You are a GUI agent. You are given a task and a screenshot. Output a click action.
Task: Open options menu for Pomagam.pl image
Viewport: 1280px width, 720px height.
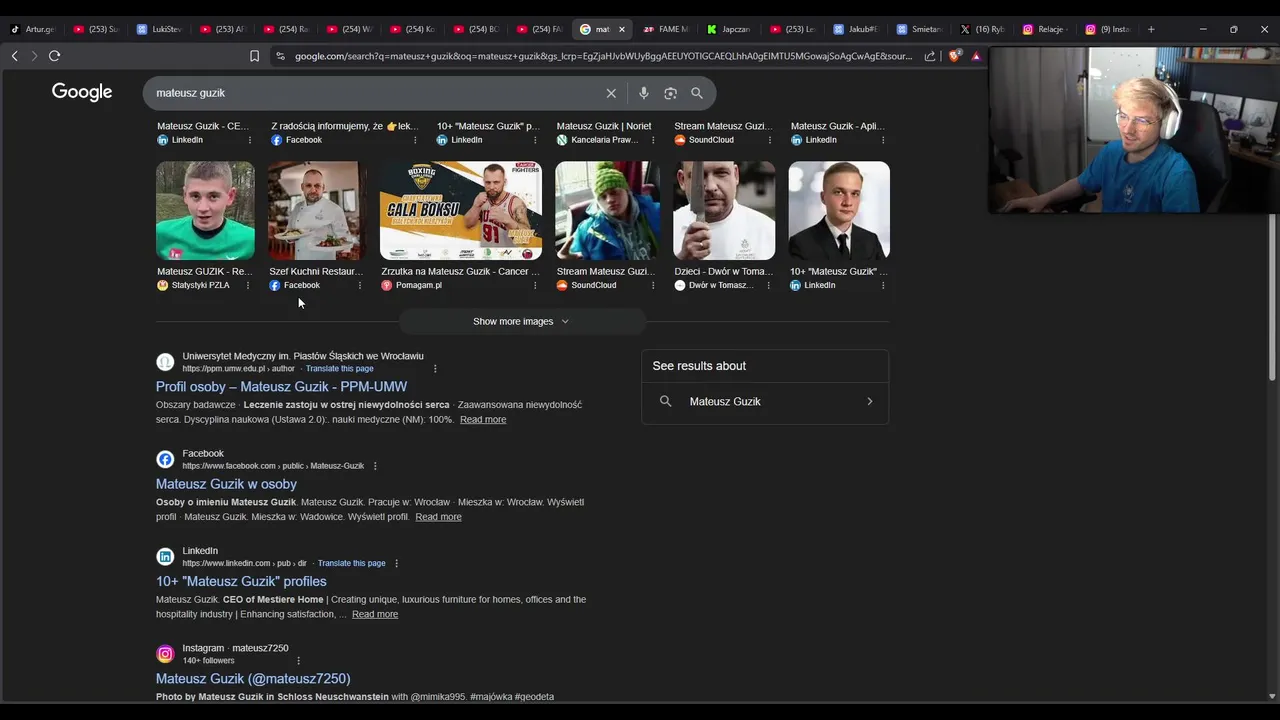coord(535,286)
